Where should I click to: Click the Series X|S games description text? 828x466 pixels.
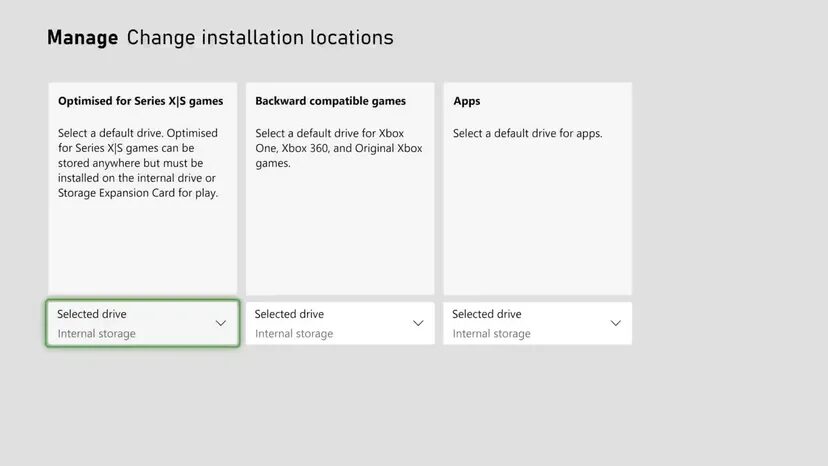(x=138, y=163)
